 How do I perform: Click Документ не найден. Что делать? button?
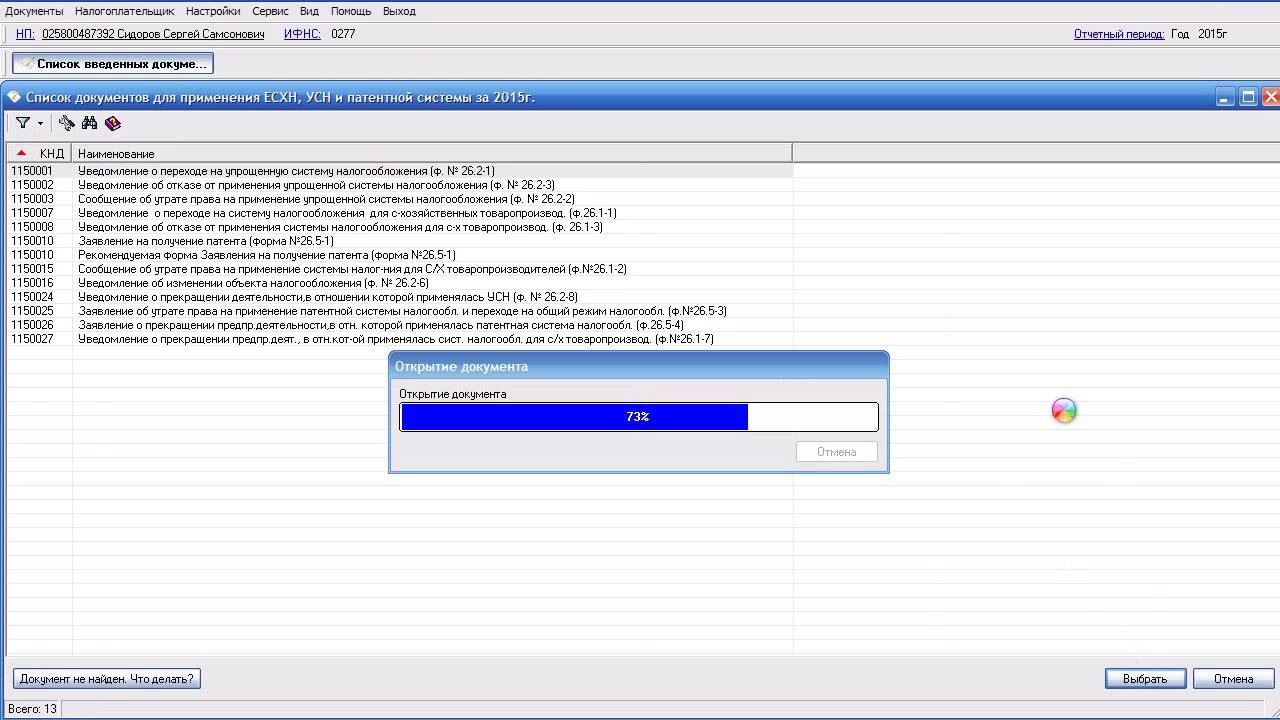(107, 679)
